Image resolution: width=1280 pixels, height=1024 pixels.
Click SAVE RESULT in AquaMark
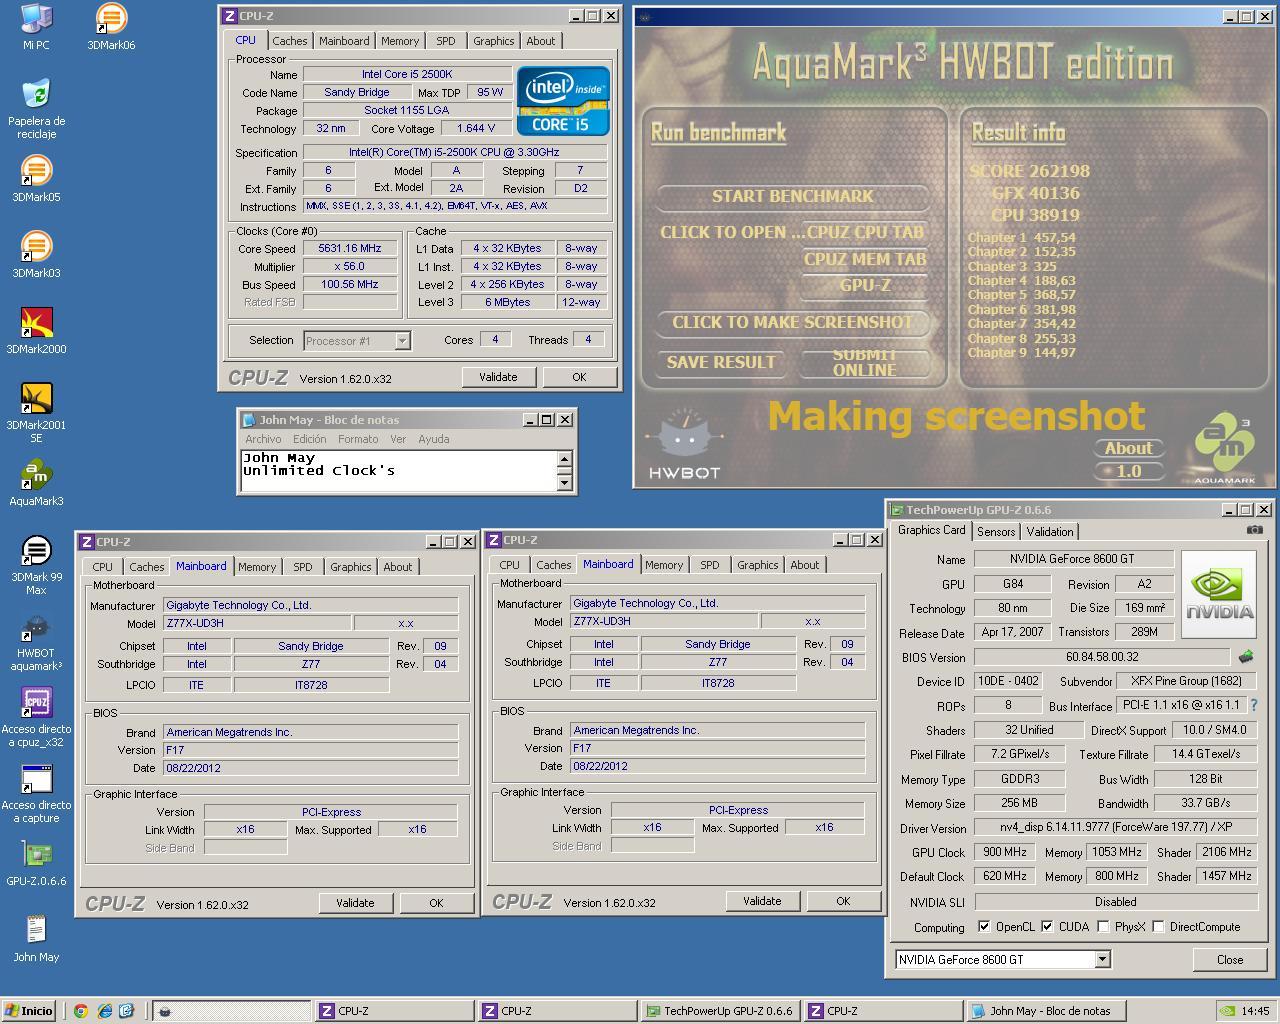pyautogui.click(x=721, y=362)
